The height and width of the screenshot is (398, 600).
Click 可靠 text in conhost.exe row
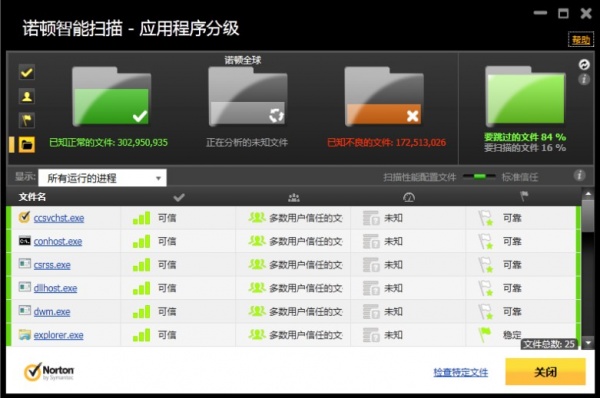click(512, 241)
